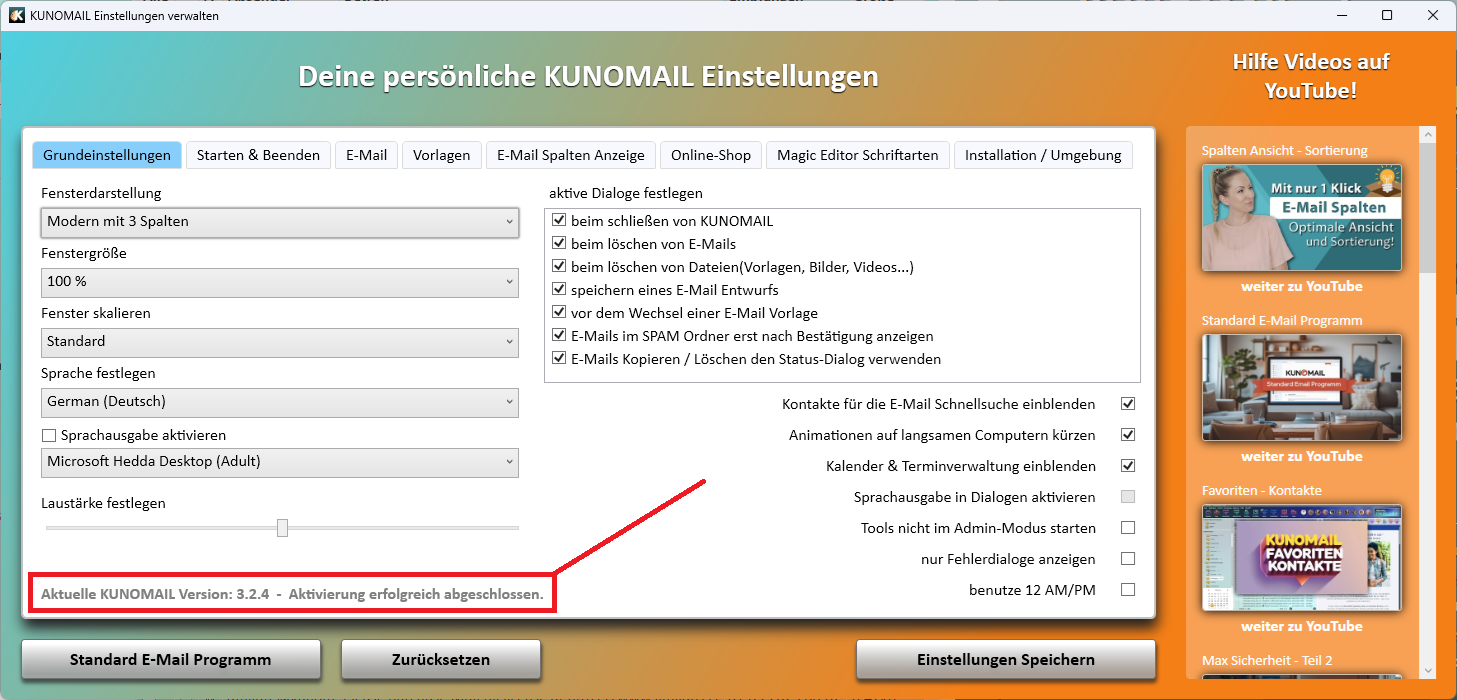Screen dimensions: 1457x700
Task: Select the E-Mail tab
Action: click(x=367, y=155)
